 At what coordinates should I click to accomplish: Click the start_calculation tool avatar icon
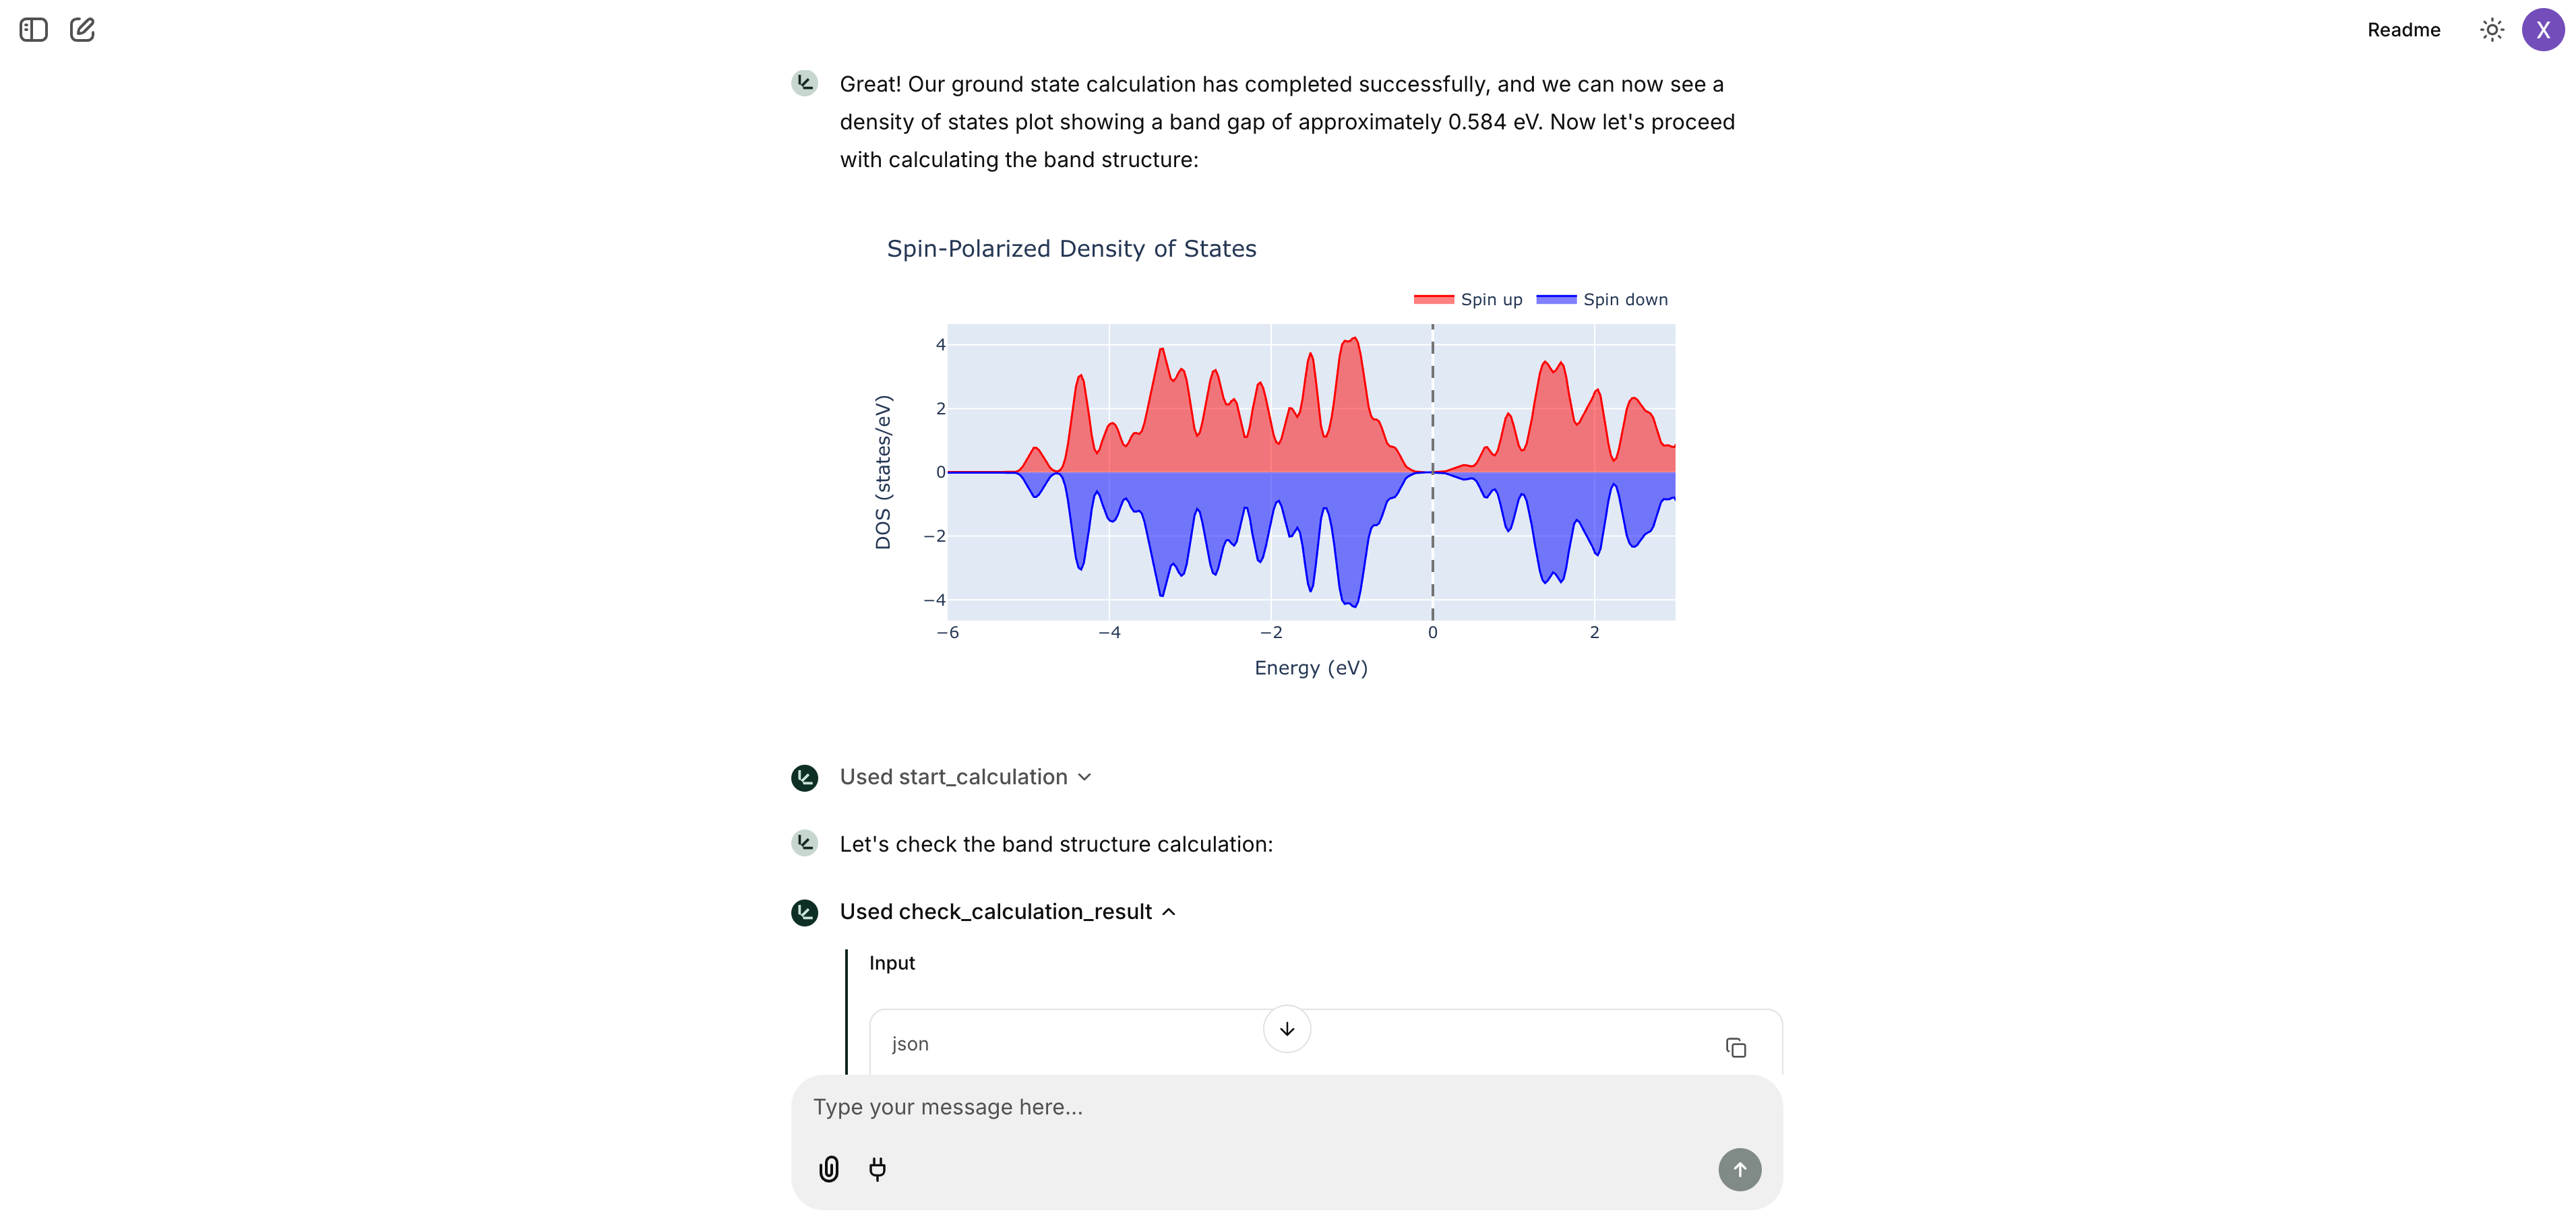pyautogui.click(x=805, y=777)
